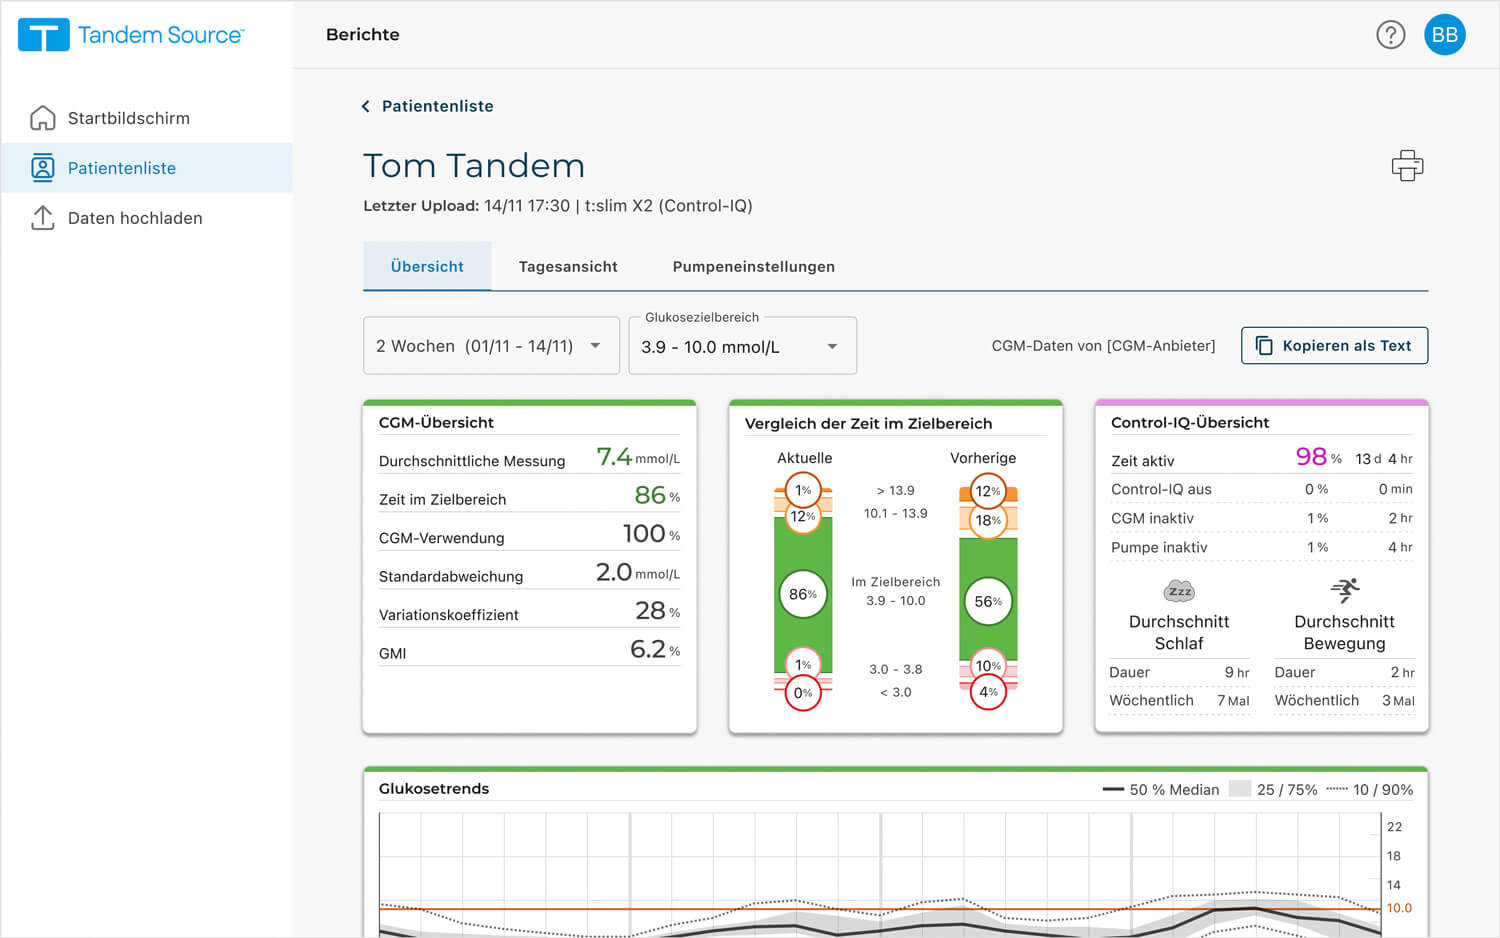Viewport: 1500px width, 938px height.
Task: Click the Vergleich der Zeit im Zielbereich title
Action: (868, 423)
